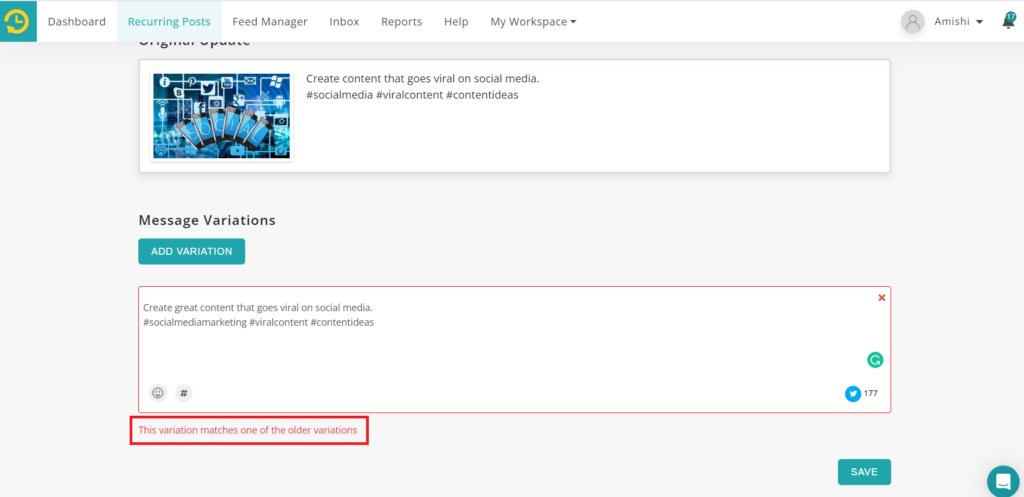Go to the Inbox page
The width and height of the screenshot is (1024, 497).
pyautogui.click(x=344, y=22)
